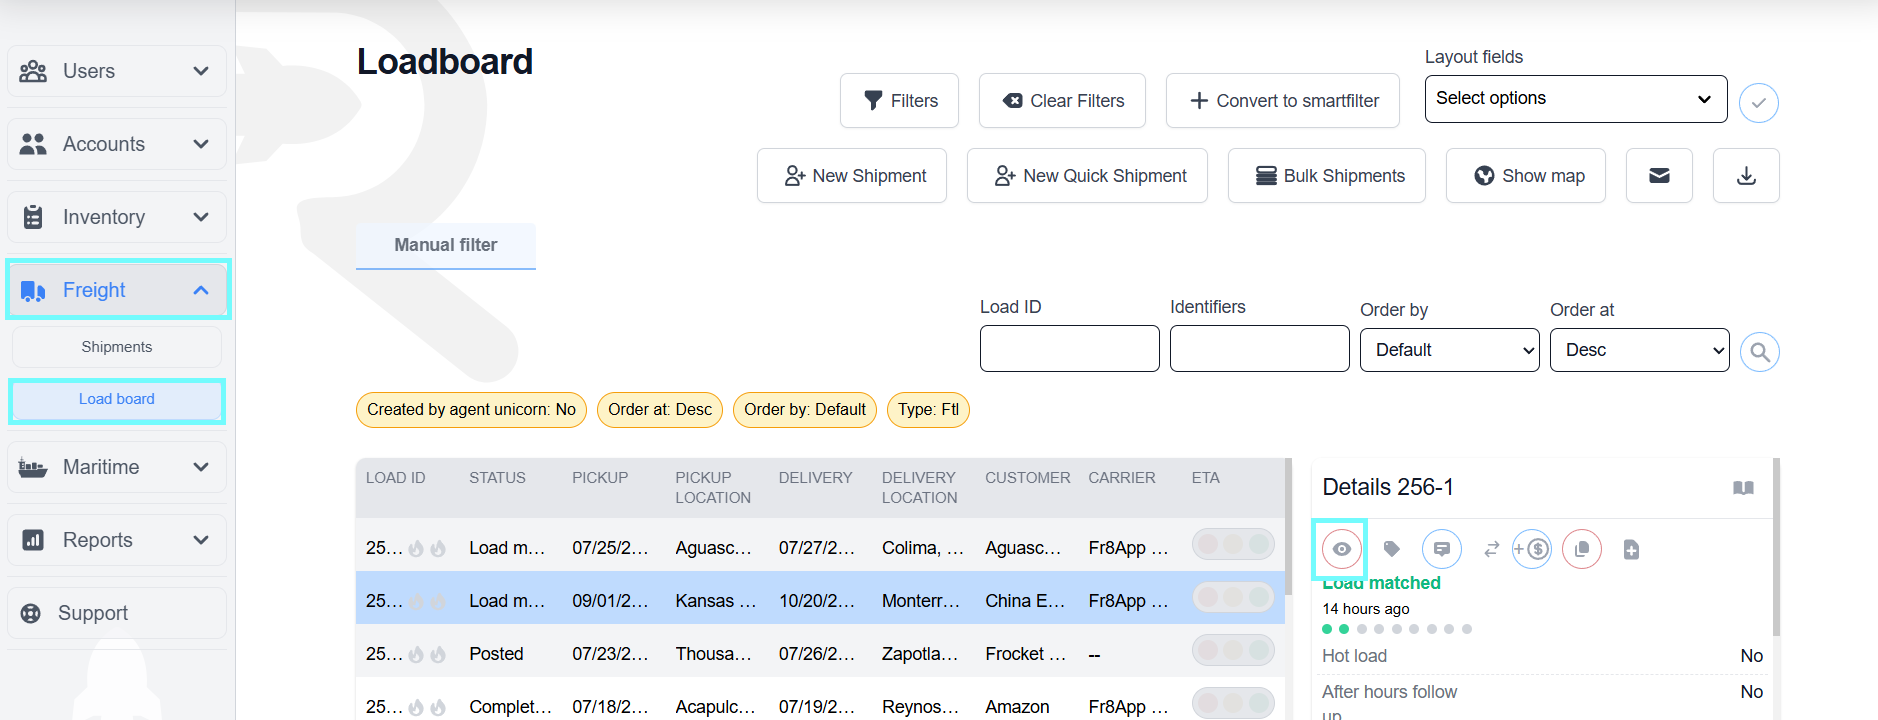Click the DELIVERY LOCATION column header
The image size is (1878, 720).
click(920, 488)
